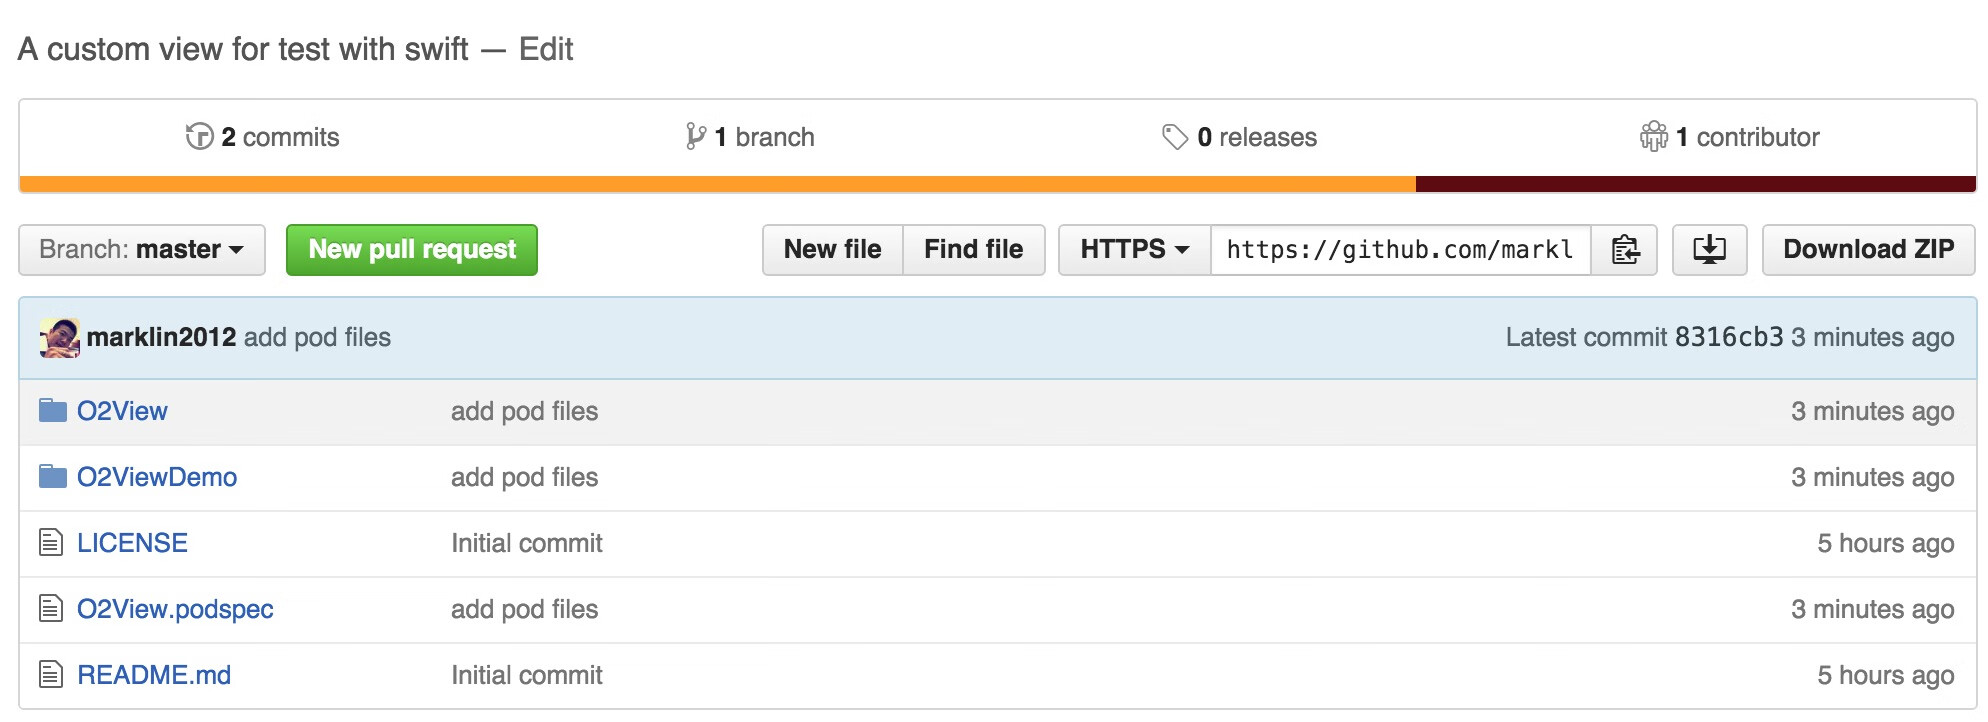Viewport: 1988px width, 722px height.
Task: Open the 0 releases tab
Action: point(1240,137)
